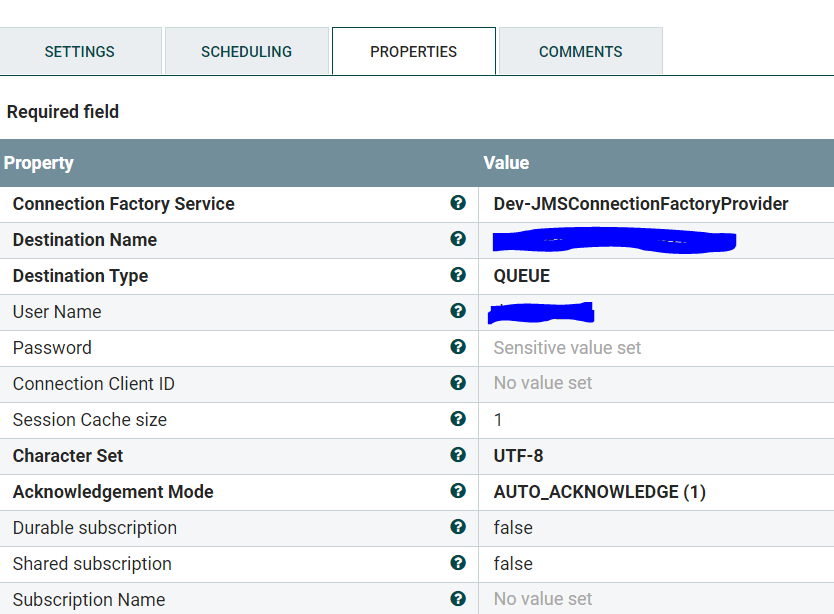Click help icon next to Destination Type

458,275
